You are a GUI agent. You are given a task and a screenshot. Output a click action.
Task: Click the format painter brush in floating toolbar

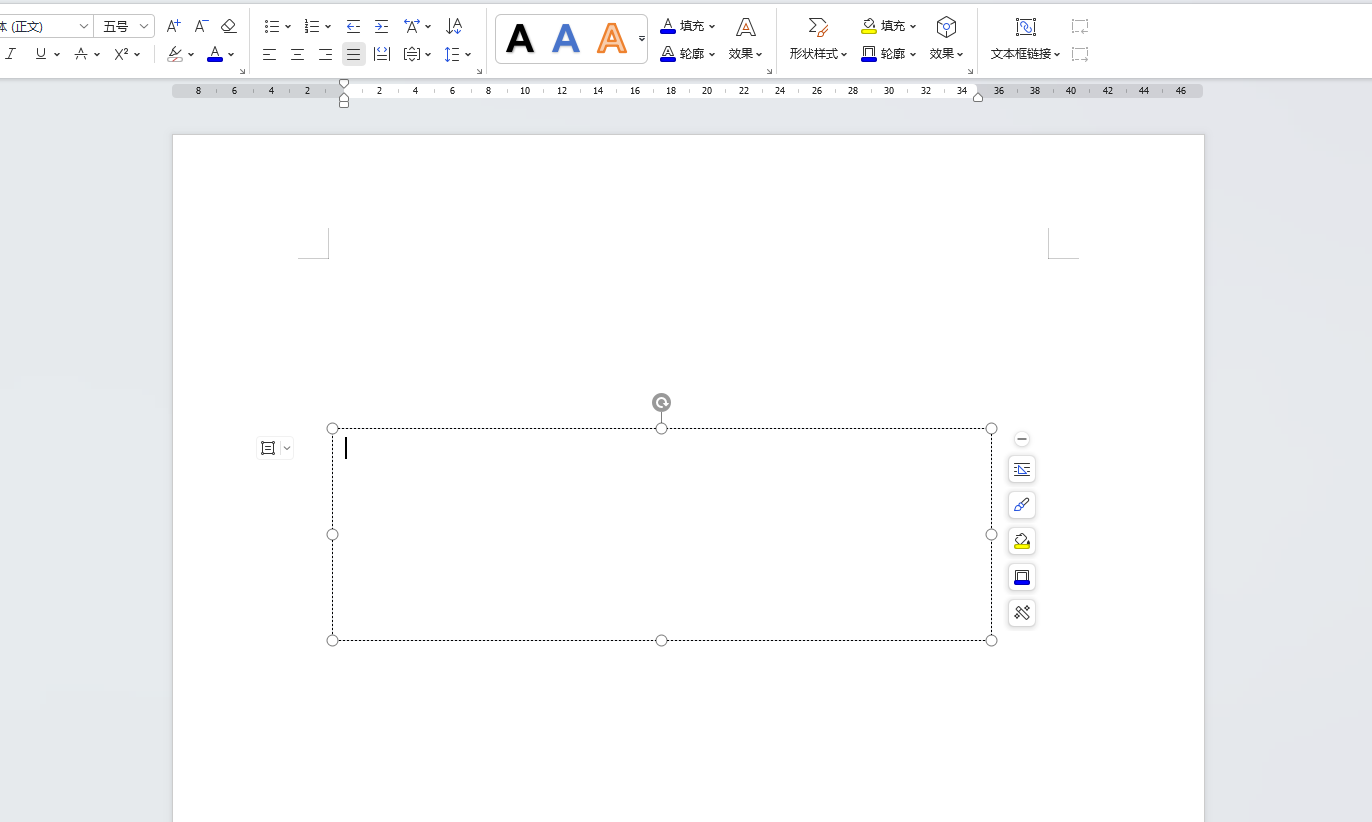coord(1021,505)
